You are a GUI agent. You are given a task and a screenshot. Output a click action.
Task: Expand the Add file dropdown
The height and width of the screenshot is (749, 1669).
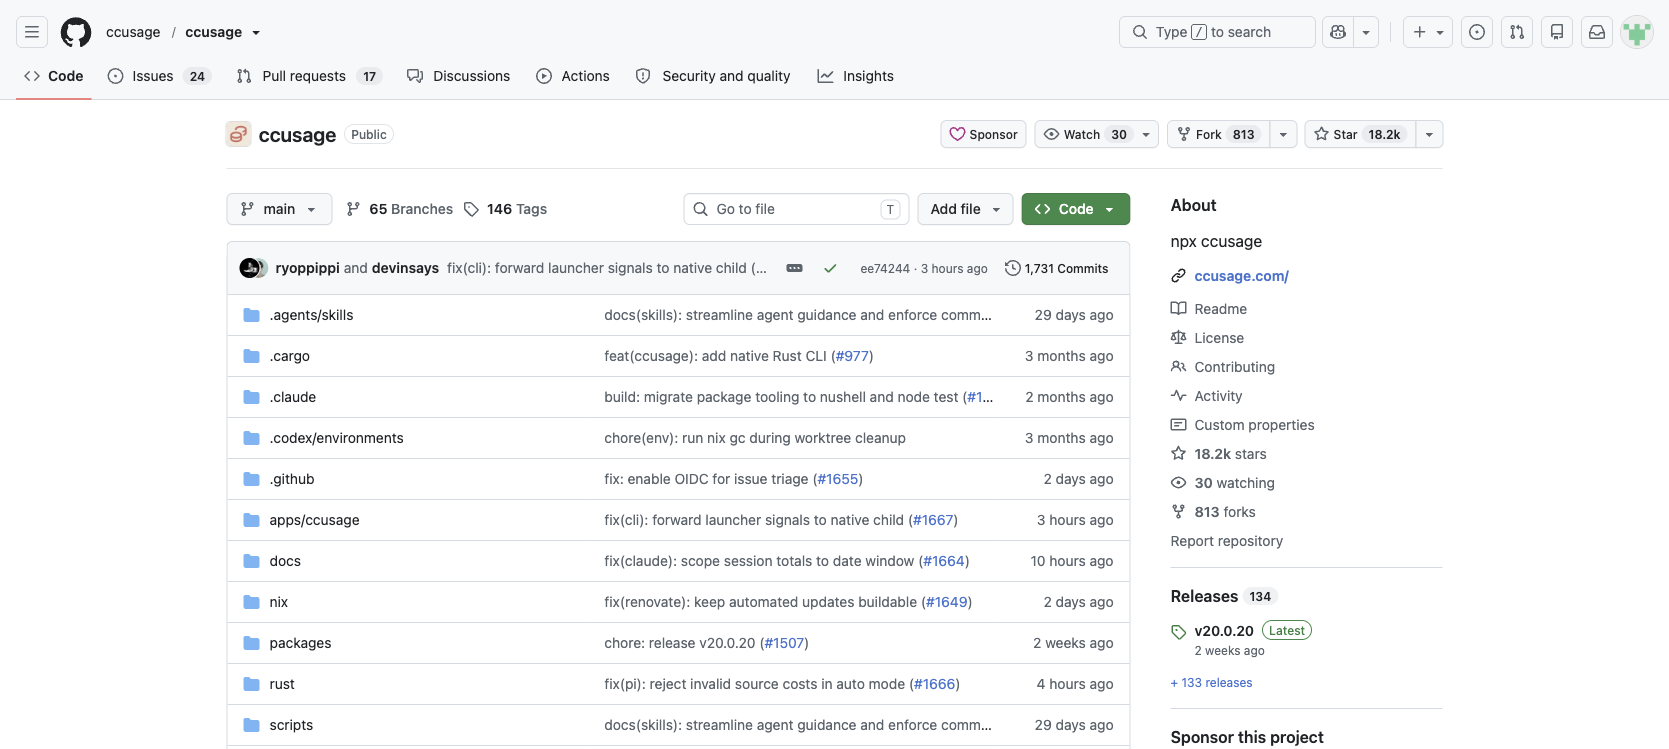tap(965, 209)
